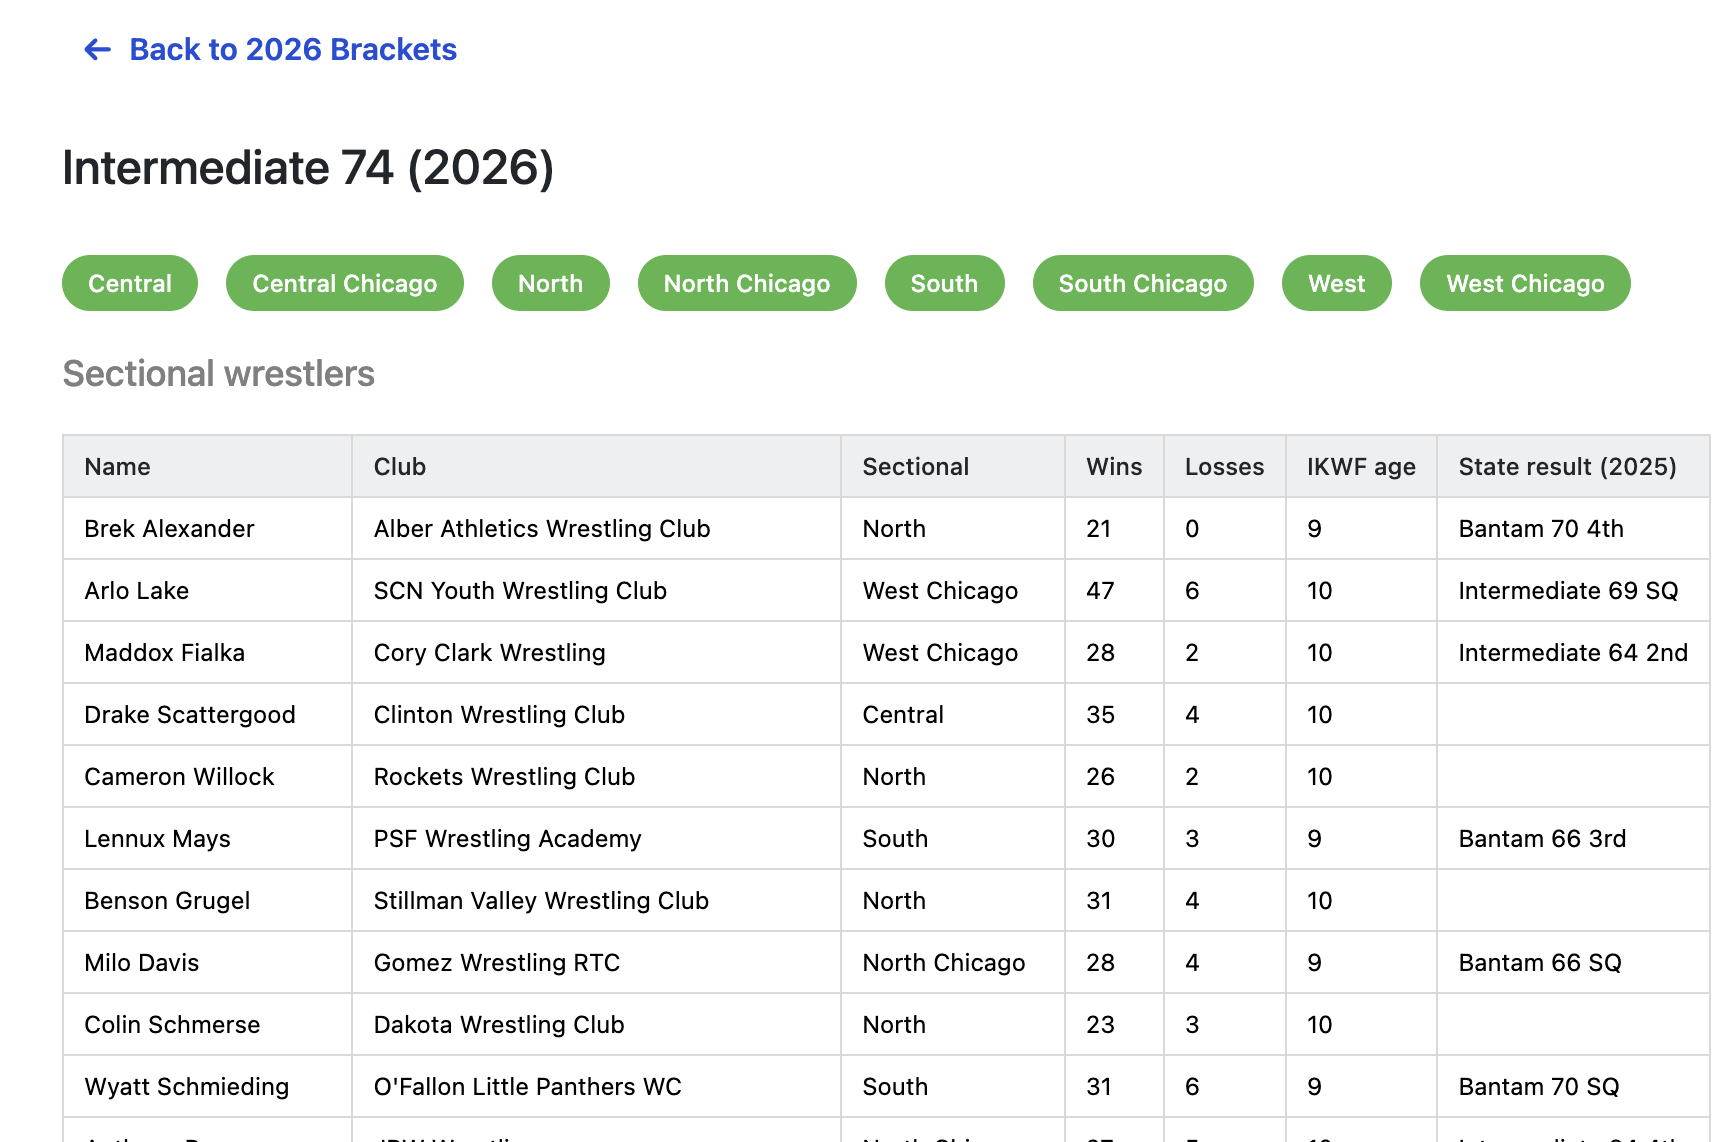
Task: Click the Wins column header
Action: pos(1113,467)
